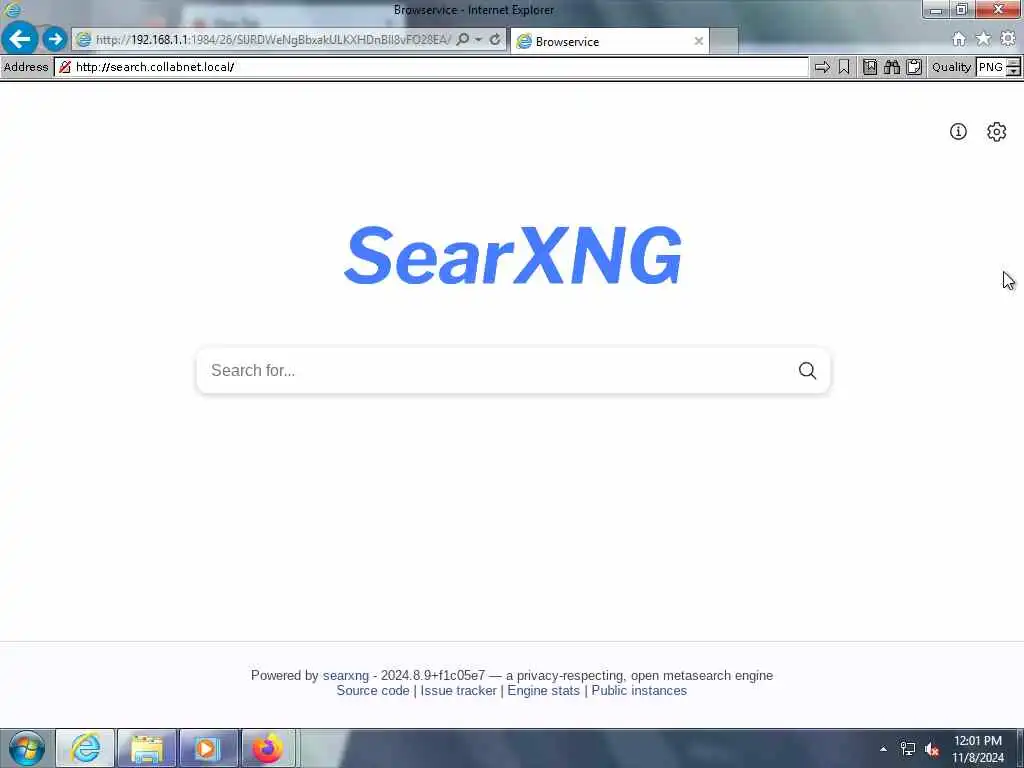
Task: Open the Windows Start menu
Action: pyautogui.click(x=27, y=748)
